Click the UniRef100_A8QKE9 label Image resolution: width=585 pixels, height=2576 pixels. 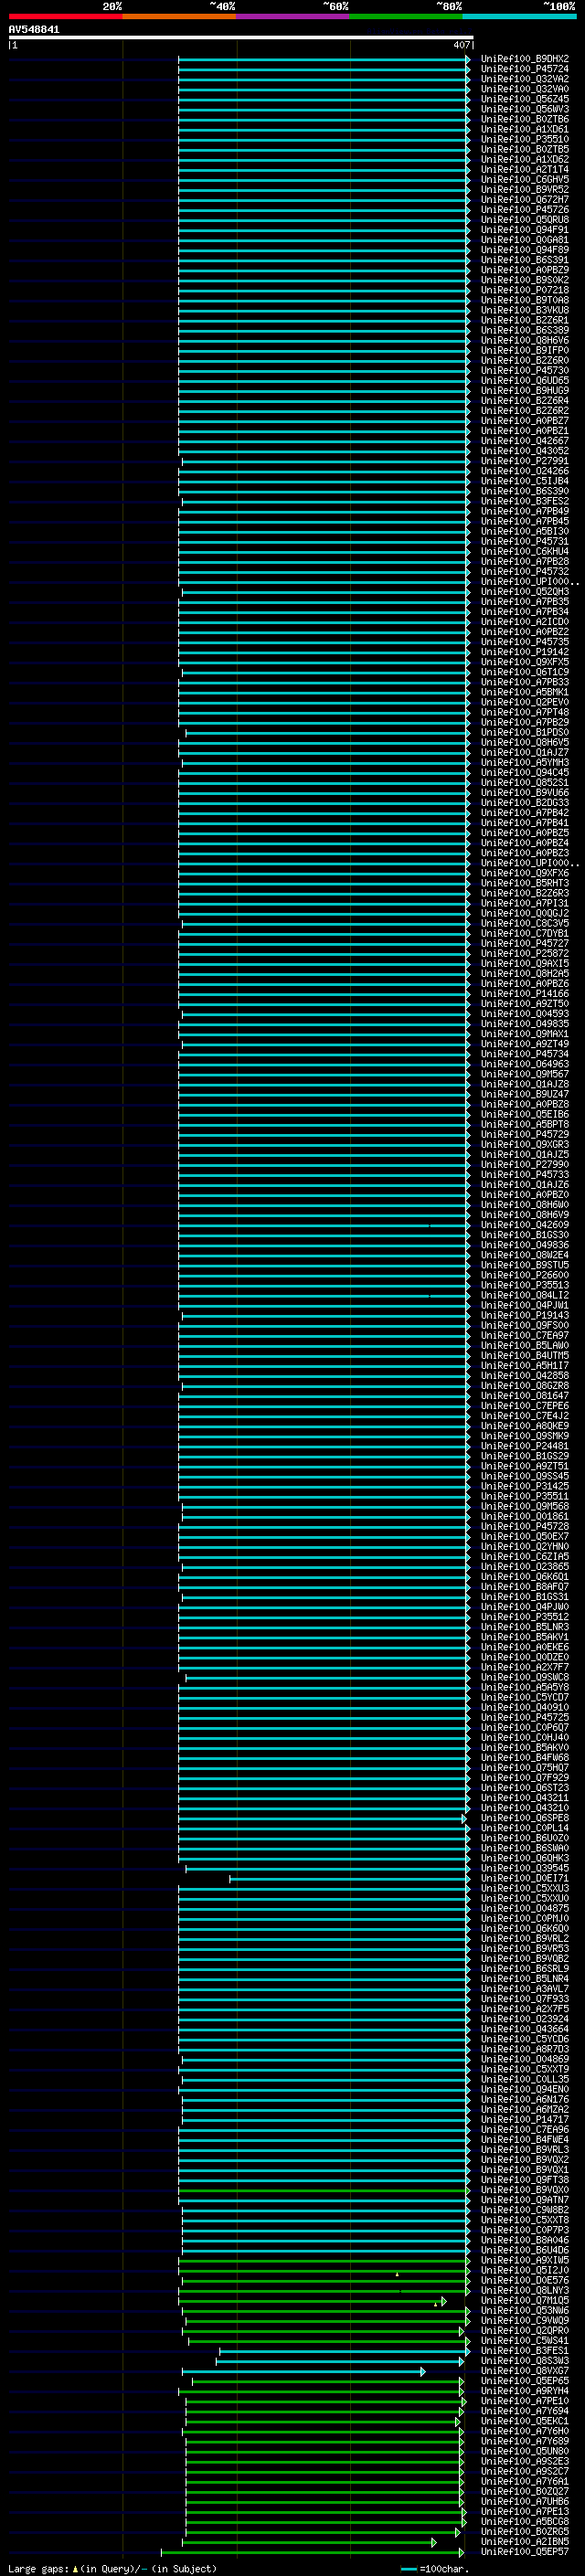[524, 1426]
